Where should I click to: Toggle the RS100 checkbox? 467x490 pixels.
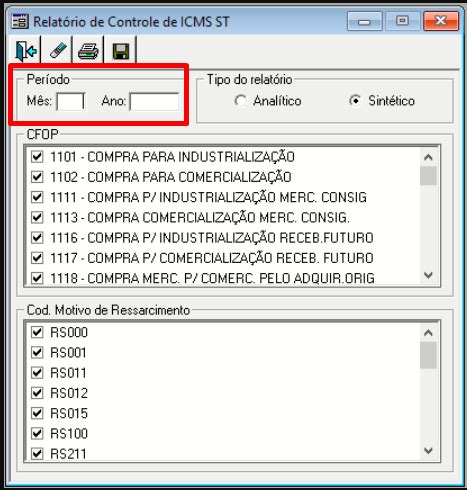pos(37,434)
